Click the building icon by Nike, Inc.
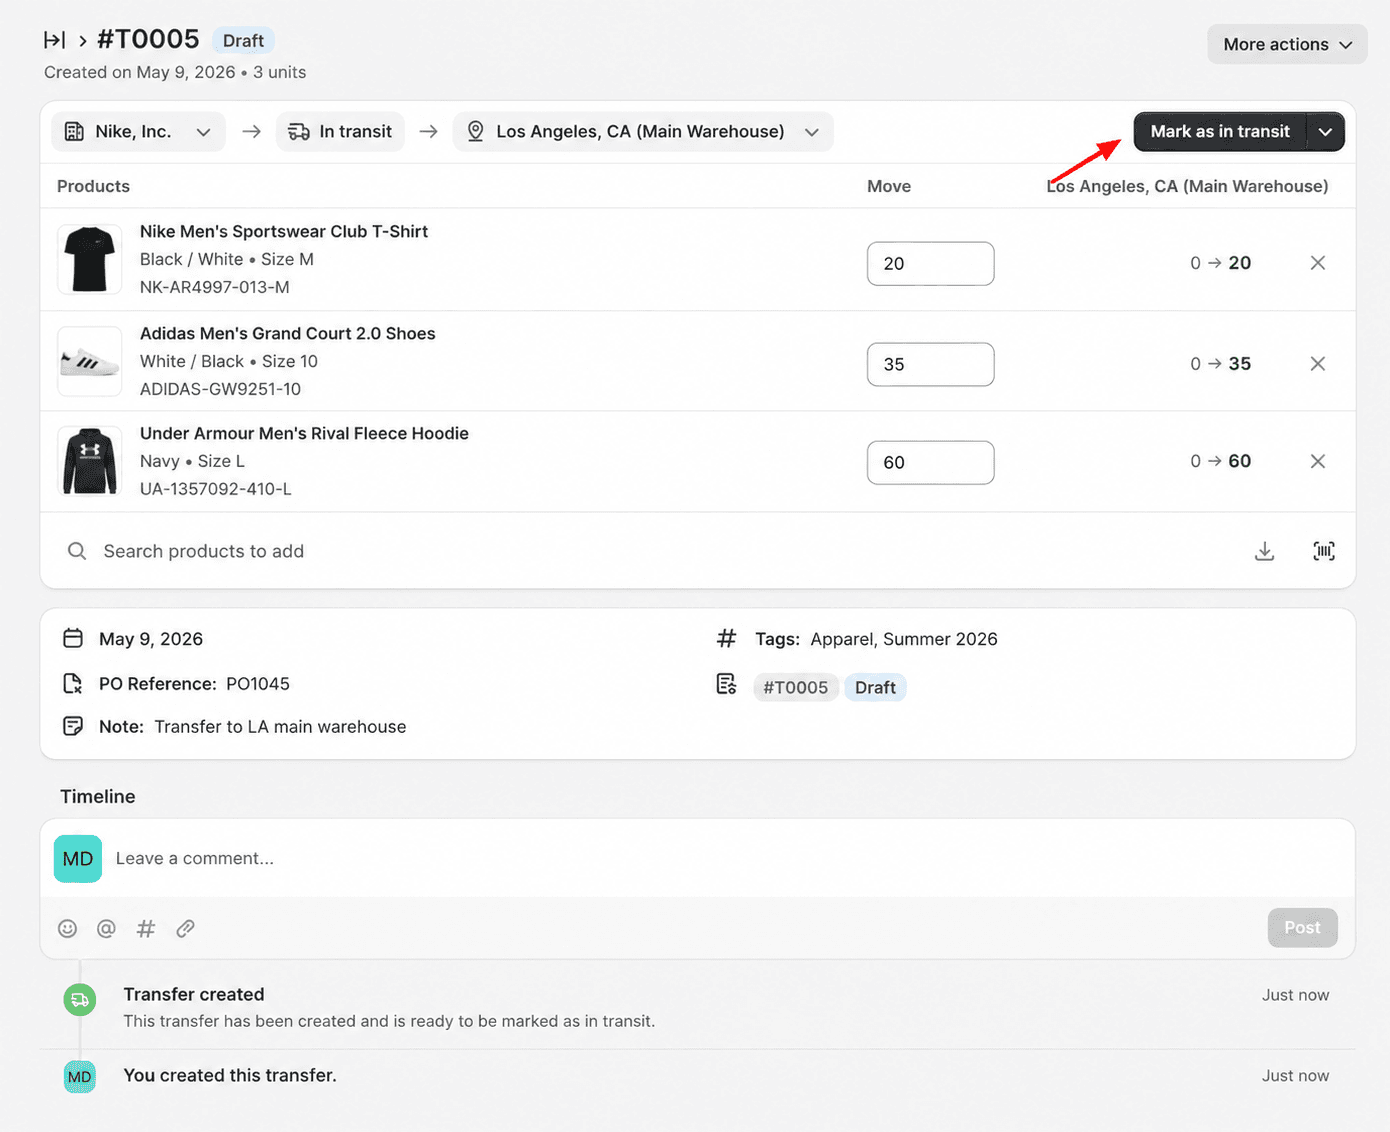The width and height of the screenshot is (1390, 1132). [74, 131]
